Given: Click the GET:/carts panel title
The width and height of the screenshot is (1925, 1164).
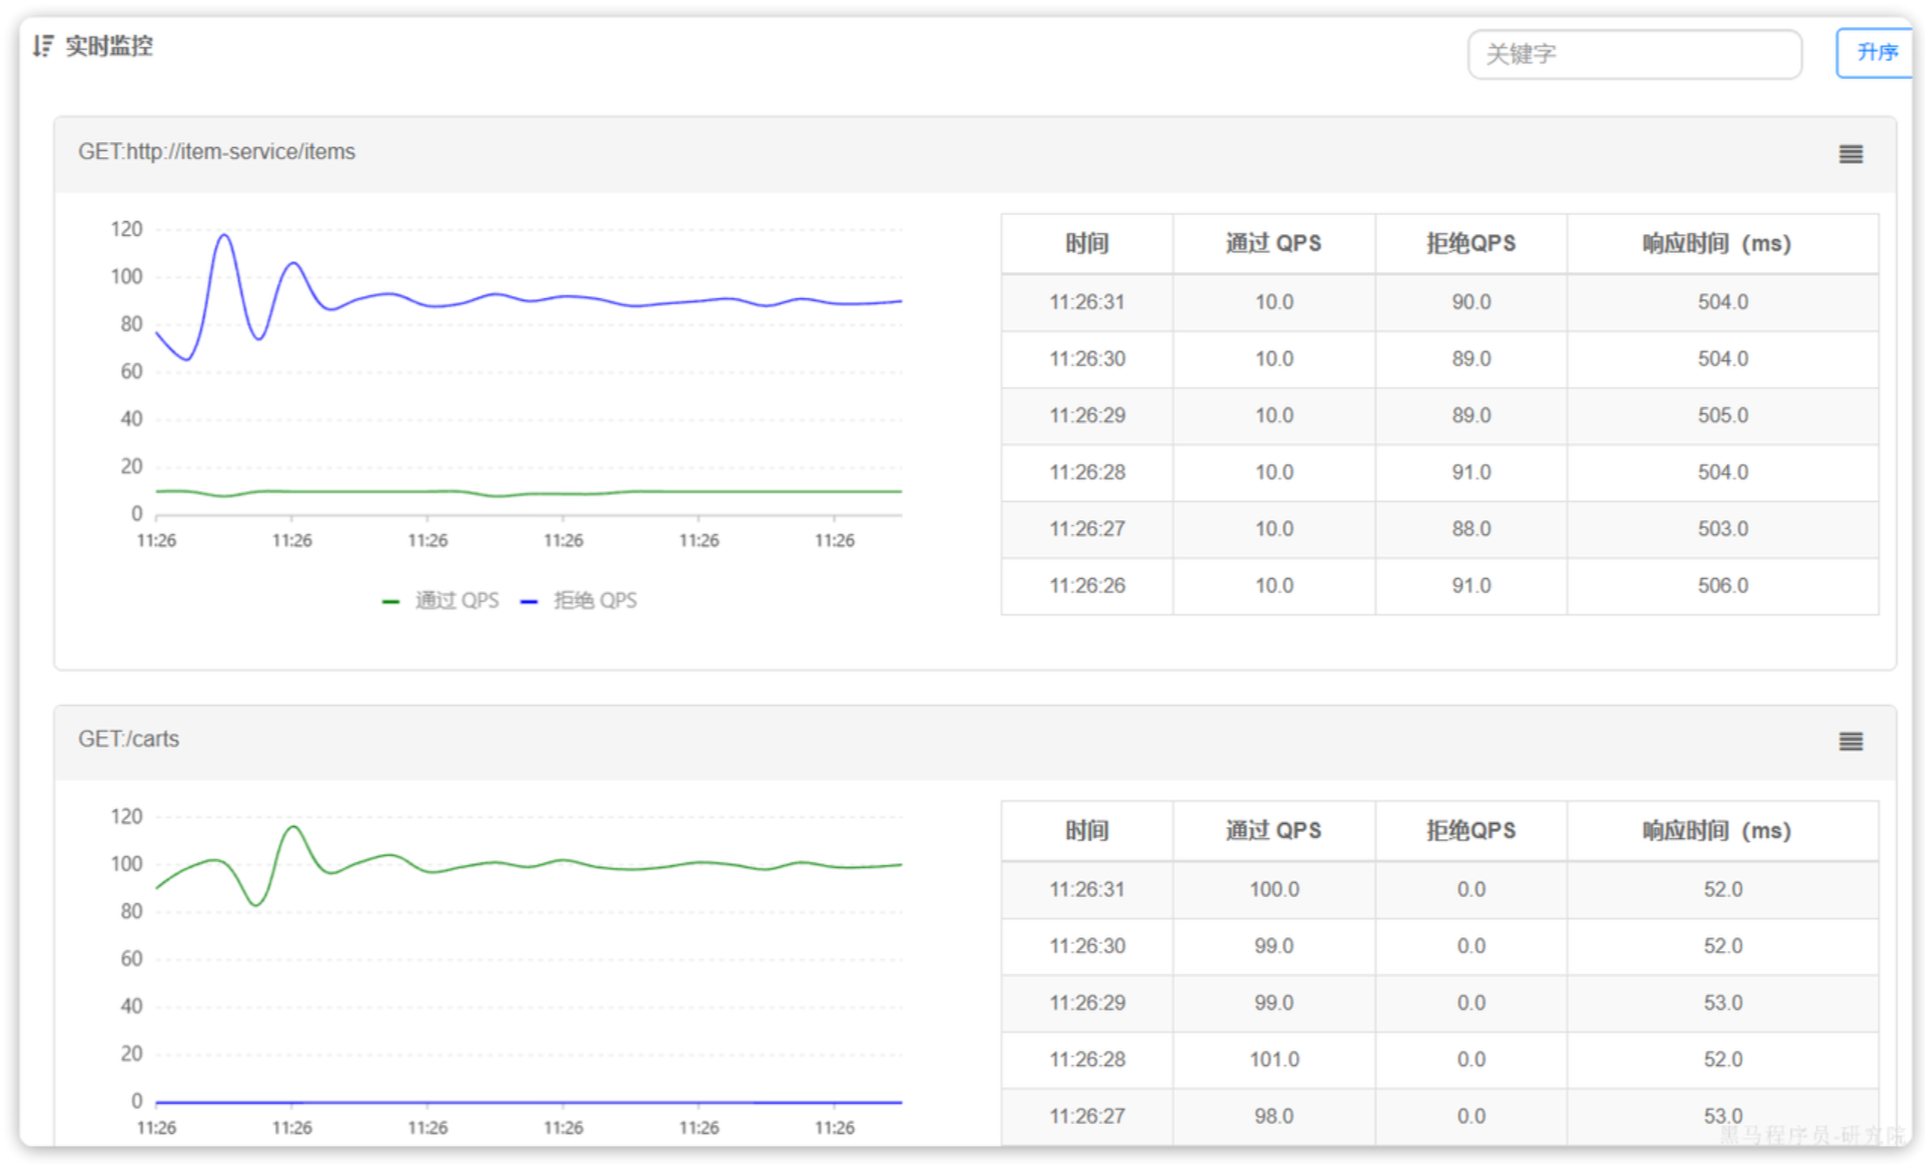Looking at the screenshot, I should point(129,739).
